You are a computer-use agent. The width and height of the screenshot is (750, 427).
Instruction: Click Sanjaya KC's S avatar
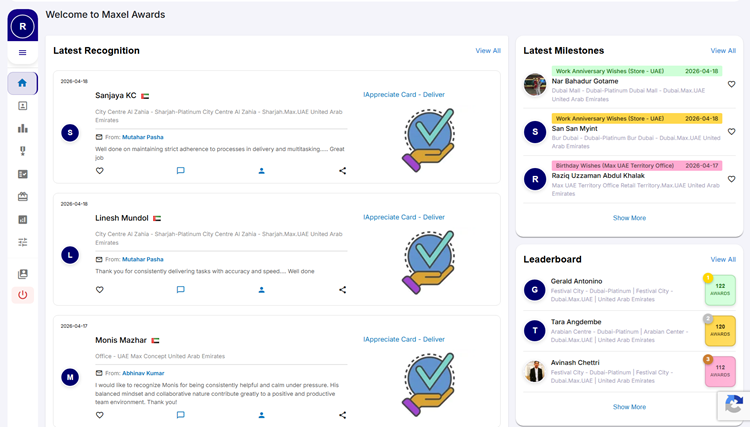pyautogui.click(x=70, y=132)
